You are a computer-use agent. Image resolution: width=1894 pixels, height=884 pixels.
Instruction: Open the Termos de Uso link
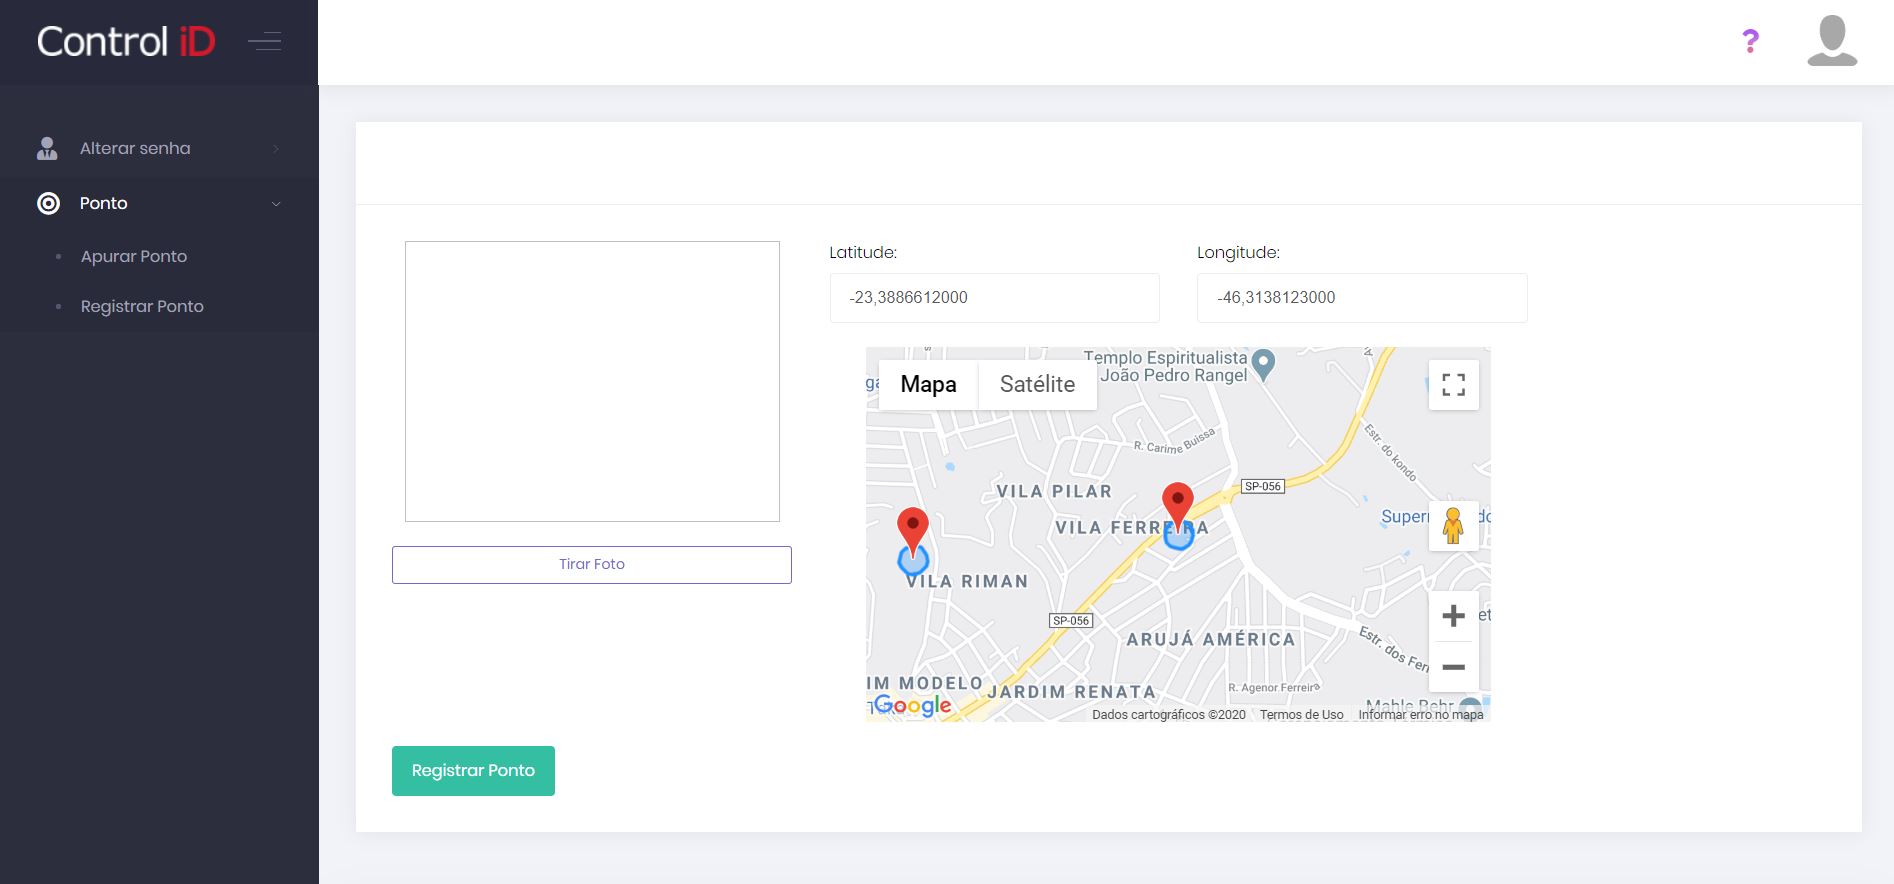click(1302, 714)
